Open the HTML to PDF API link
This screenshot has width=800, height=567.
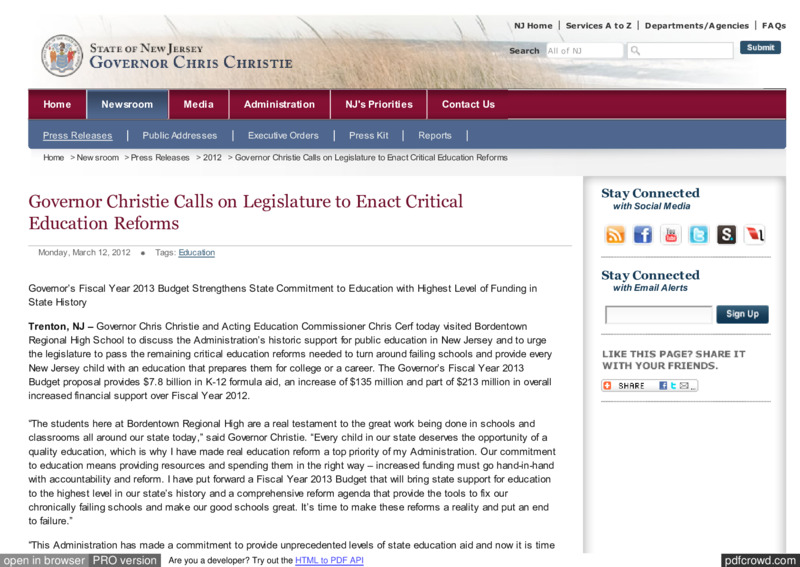point(329,560)
